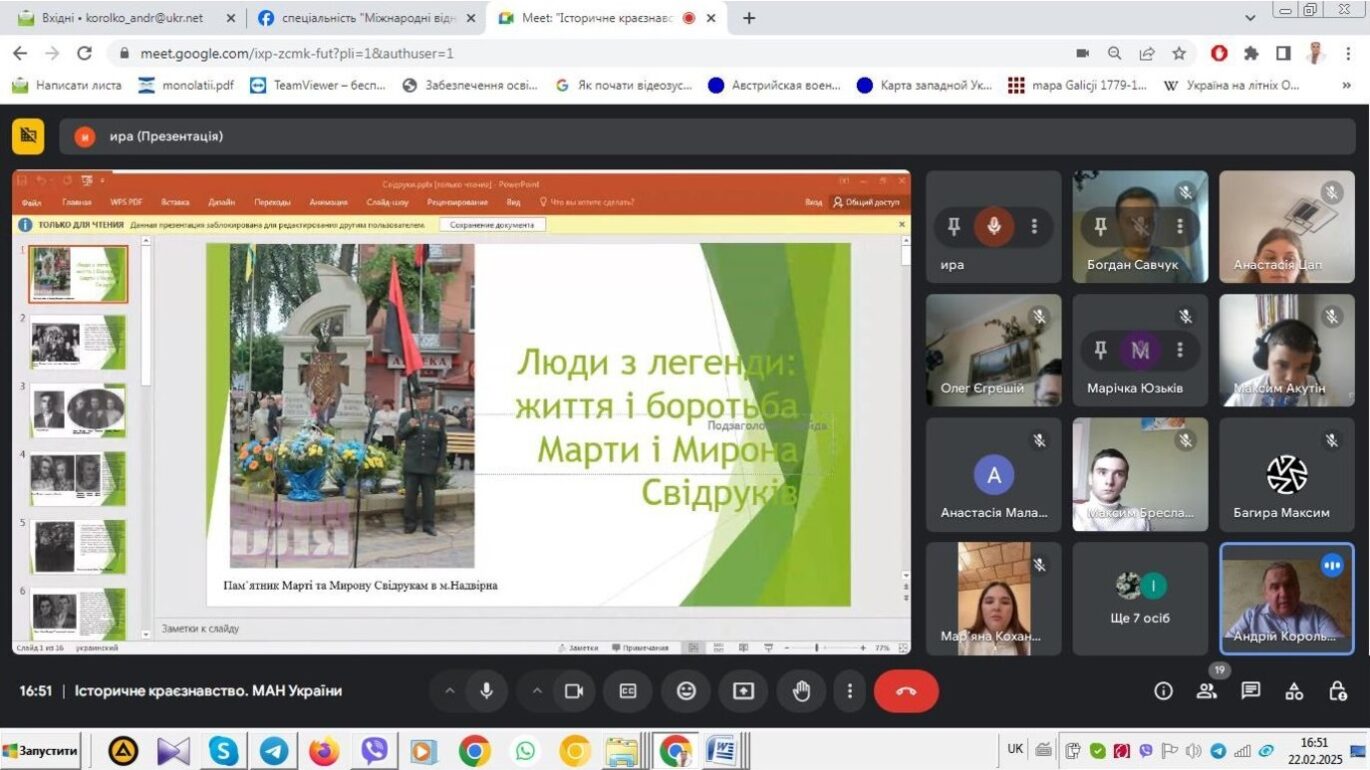
Task: Pin the ира participant tile
Action: [953, 227]
